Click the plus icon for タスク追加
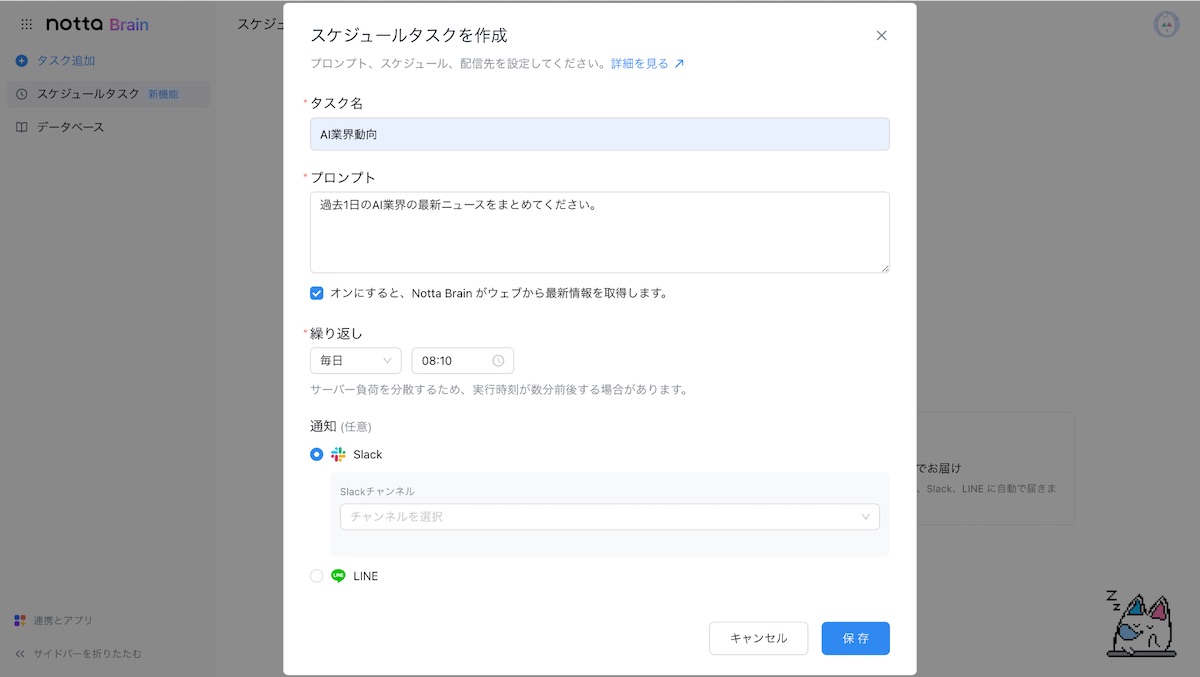Screen dimensions: 1200x677 [22, 61]
